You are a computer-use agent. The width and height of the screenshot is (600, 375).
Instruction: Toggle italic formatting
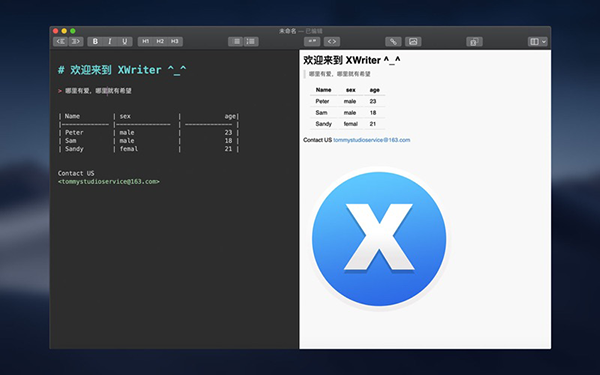(x=110, y=41)
